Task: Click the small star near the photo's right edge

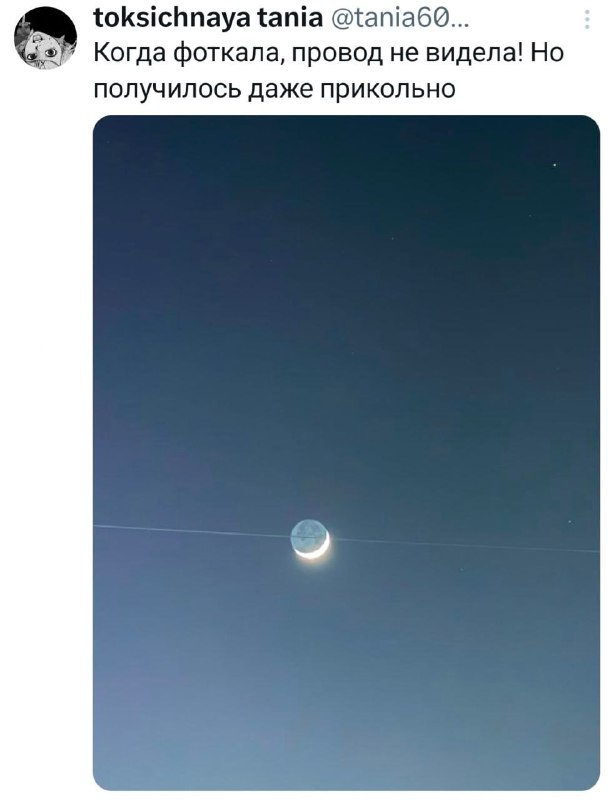Action: pyautogui.click(x=571, y=522)
